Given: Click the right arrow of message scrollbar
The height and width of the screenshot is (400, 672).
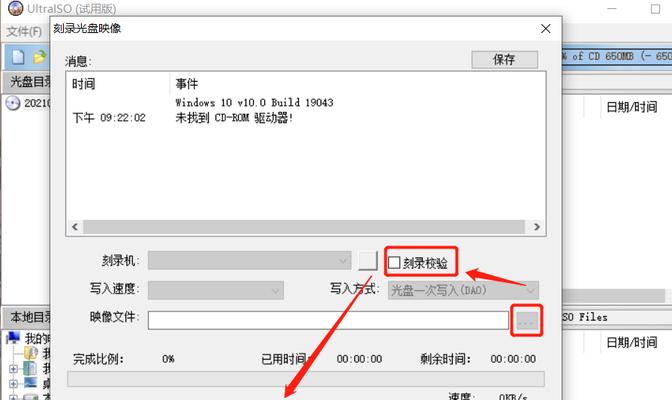Looking at the screenshot, I should (537, 227).
